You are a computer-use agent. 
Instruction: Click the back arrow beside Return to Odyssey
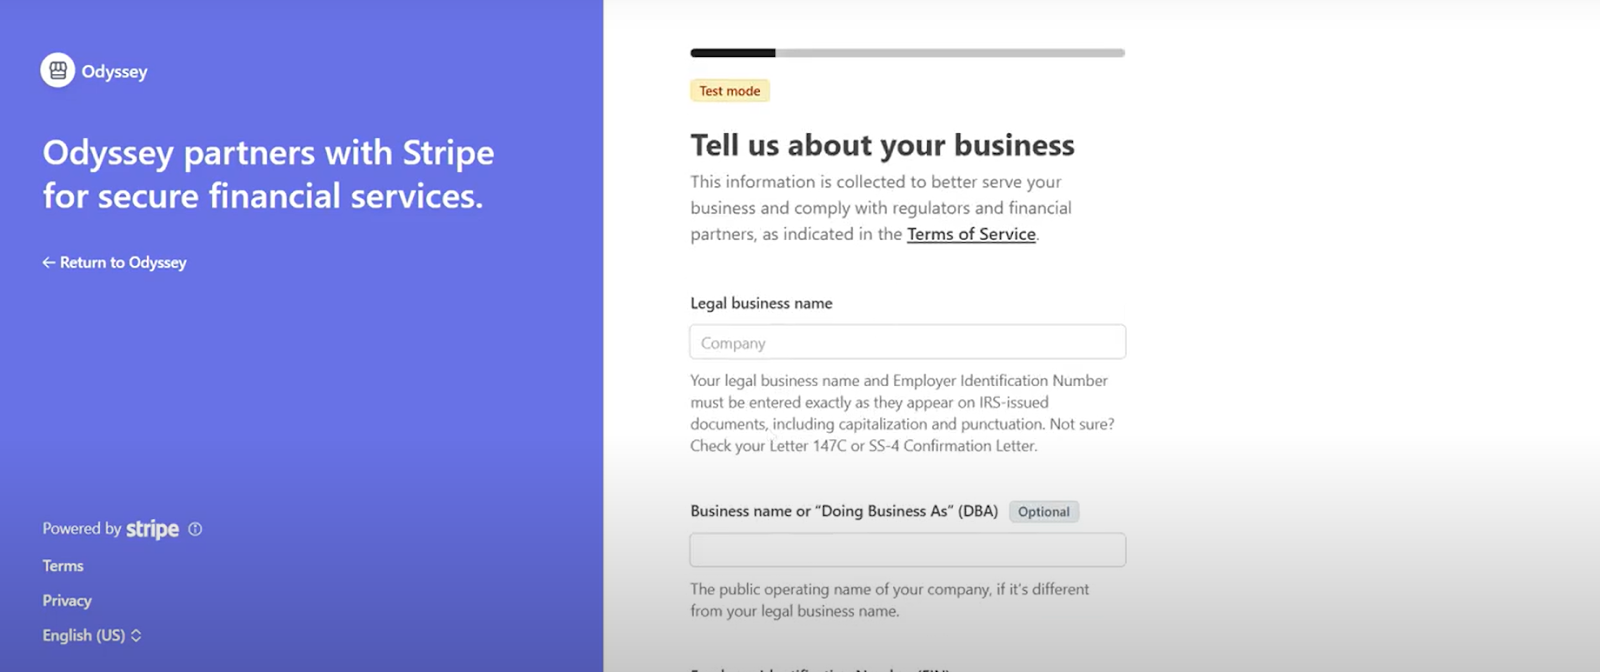(48, 262)
